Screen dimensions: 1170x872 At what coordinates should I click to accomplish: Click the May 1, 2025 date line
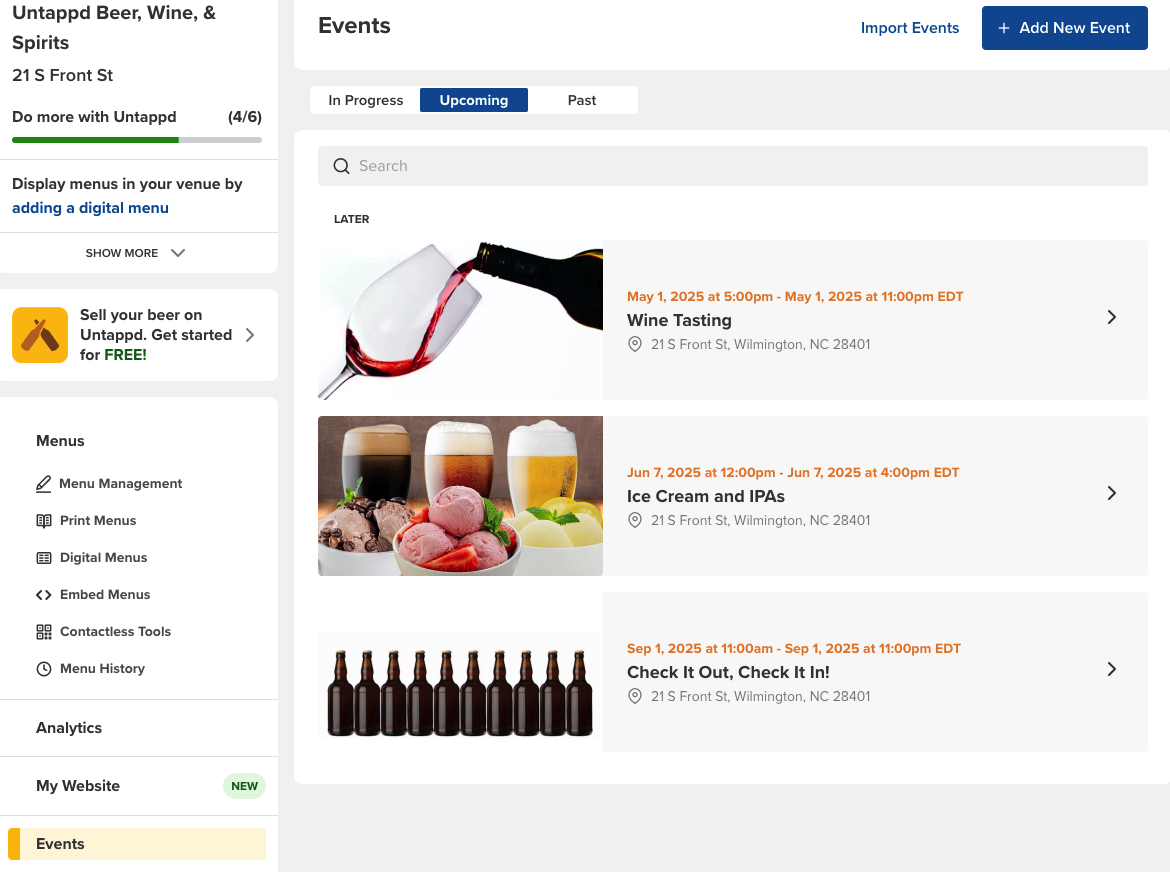795,297
